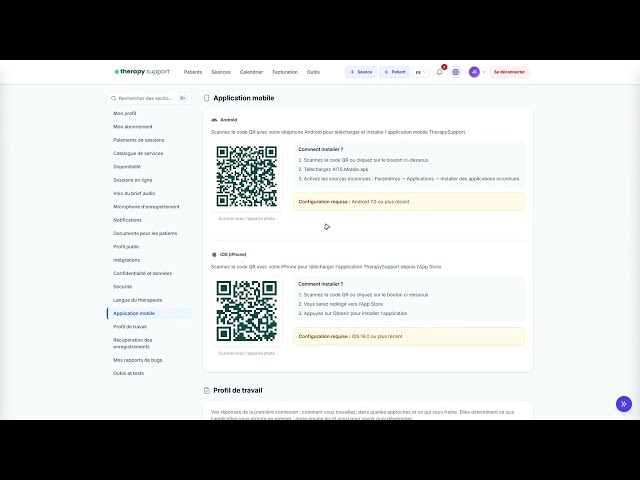Open the Patients menu

(x=193, y=72)
